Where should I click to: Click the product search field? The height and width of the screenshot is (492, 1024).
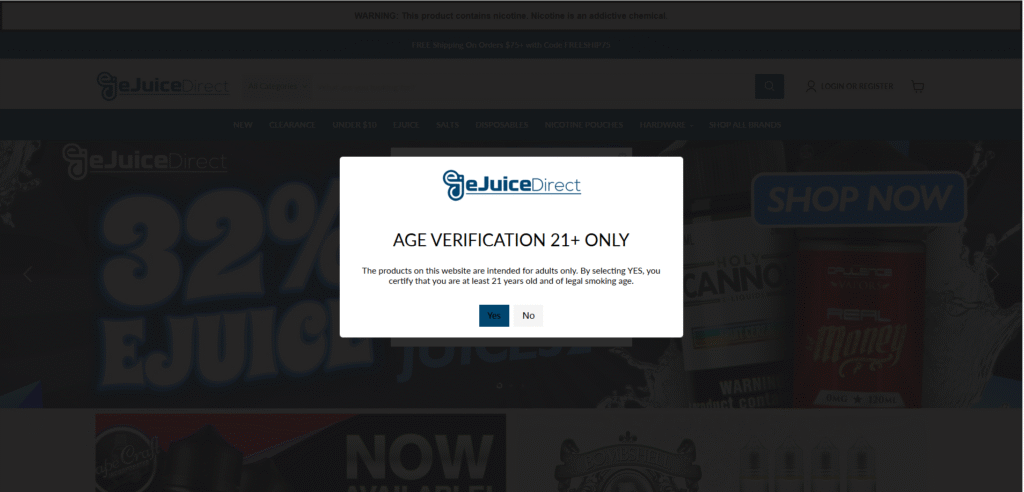click(532, 86)
